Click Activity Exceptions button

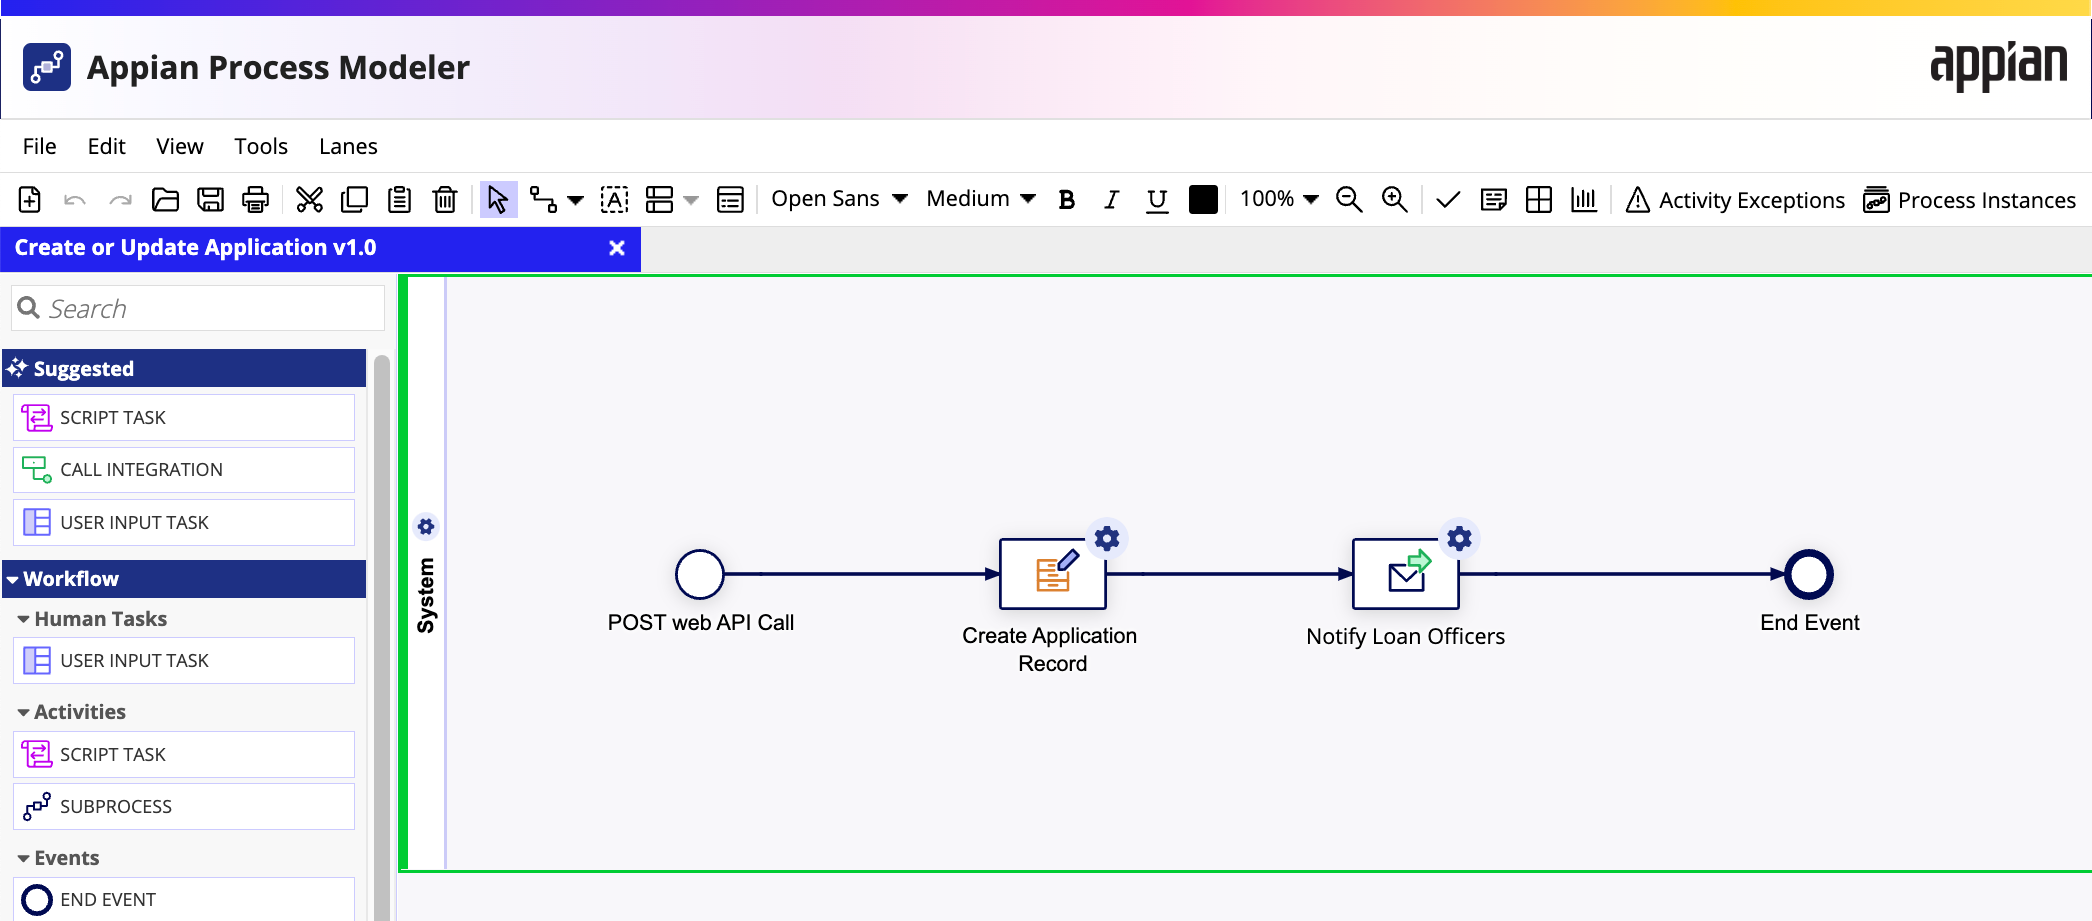(1735, 200)
